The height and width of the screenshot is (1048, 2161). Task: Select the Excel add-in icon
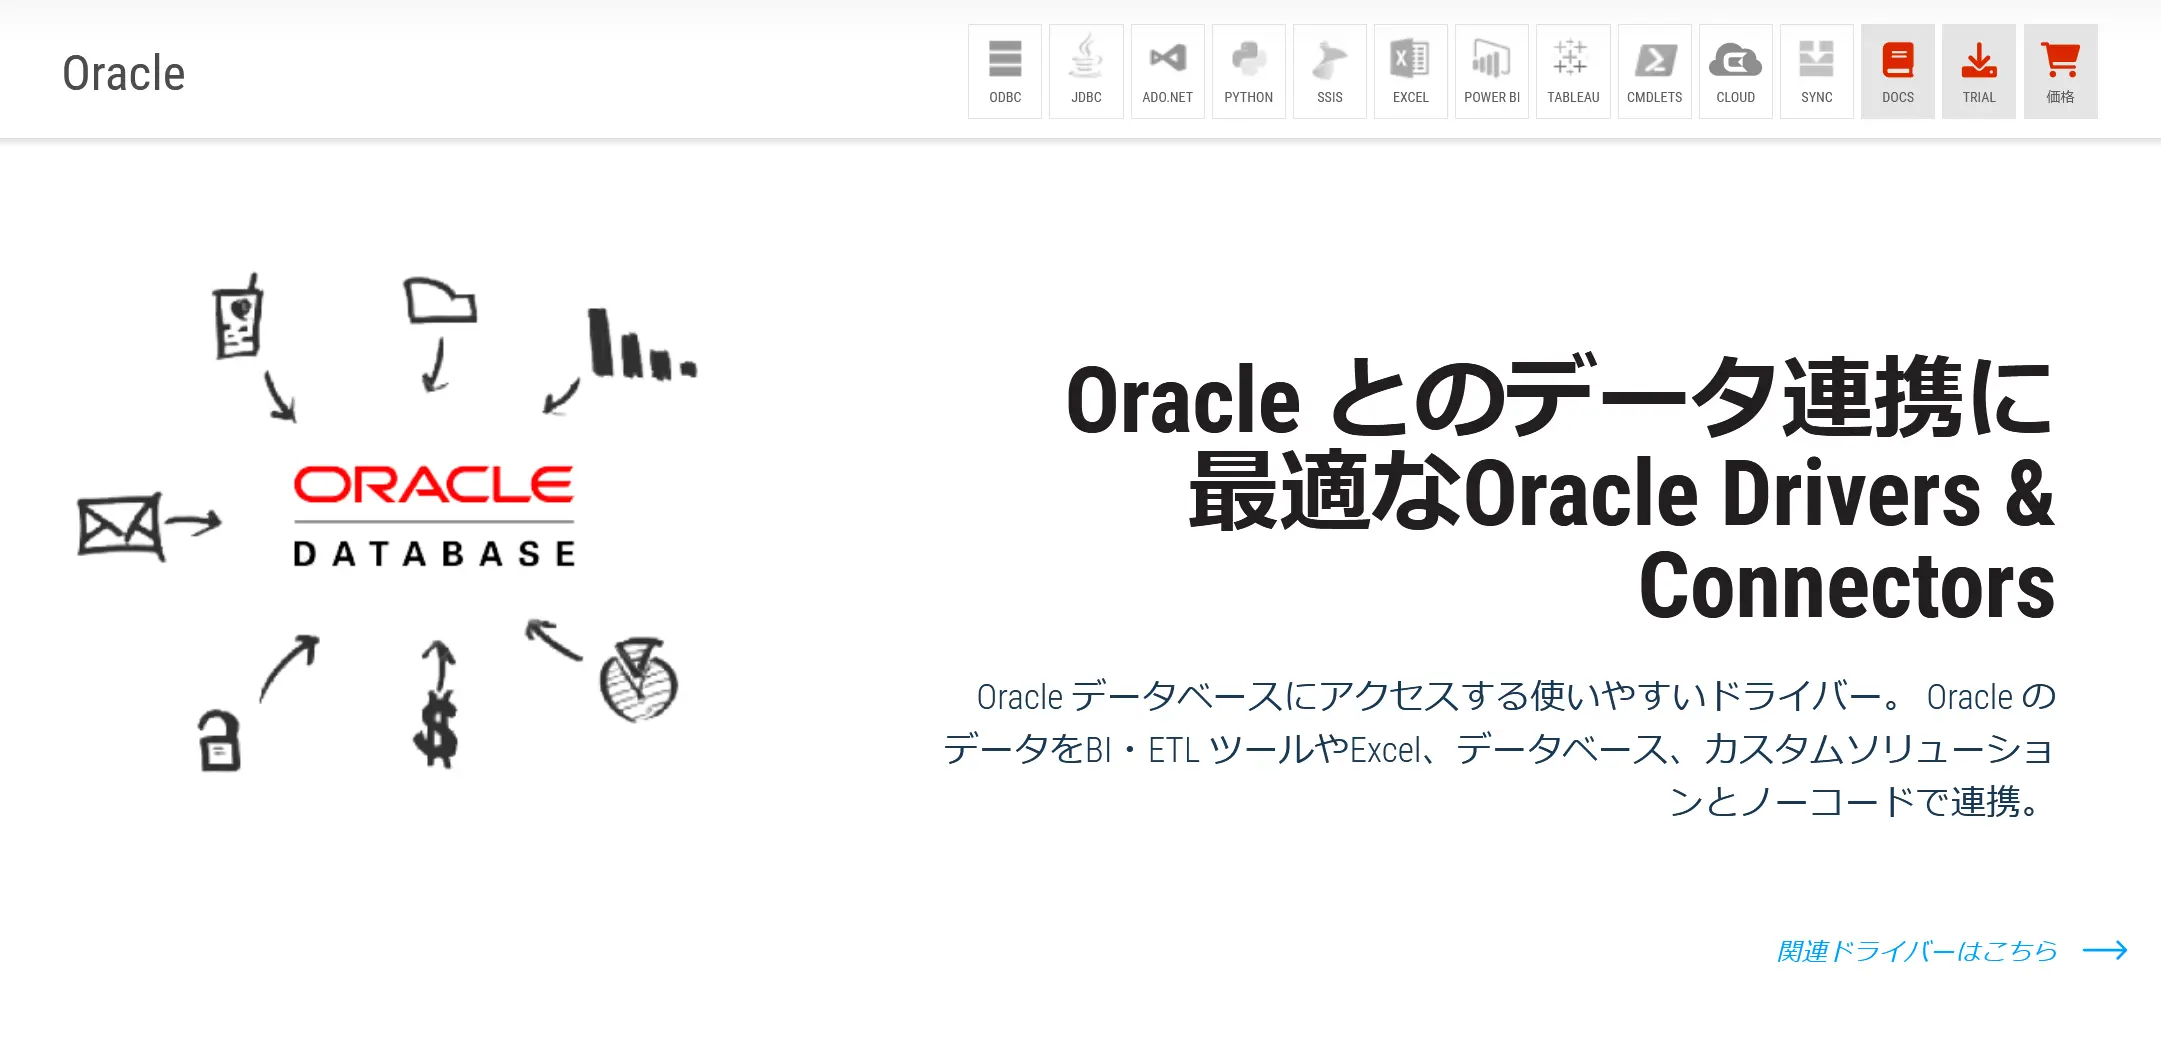tap(1411, 72)
